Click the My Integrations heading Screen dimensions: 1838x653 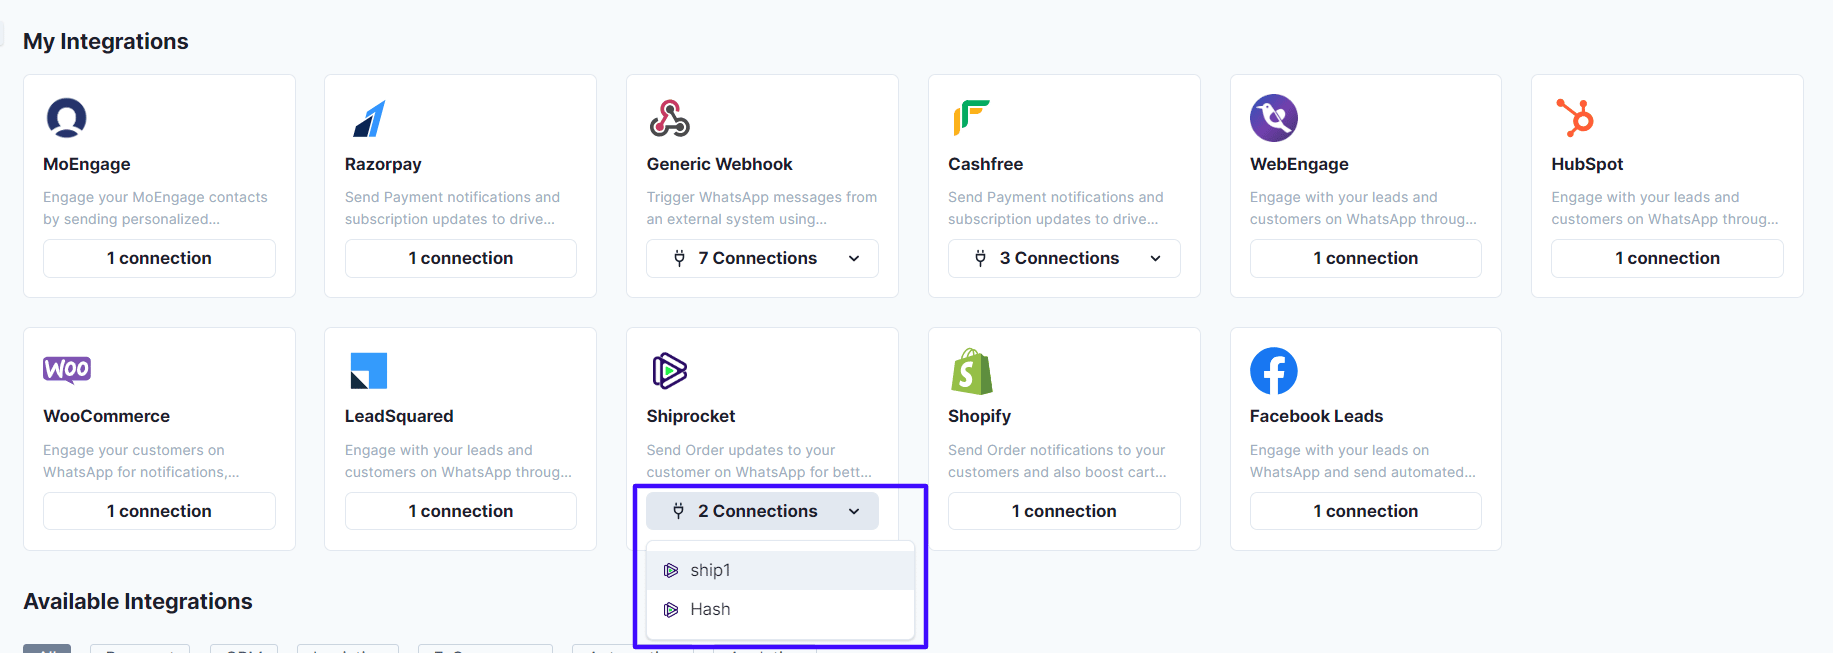tap(106, 41)
